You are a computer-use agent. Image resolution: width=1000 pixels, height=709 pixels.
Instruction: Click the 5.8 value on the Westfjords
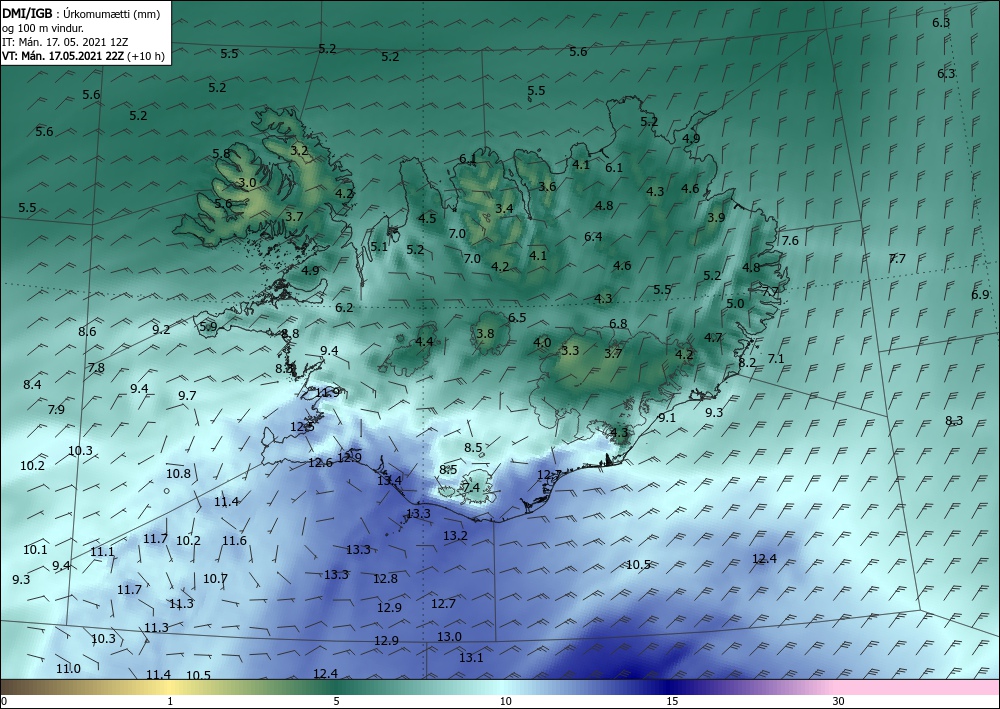[x=221, y=154]
